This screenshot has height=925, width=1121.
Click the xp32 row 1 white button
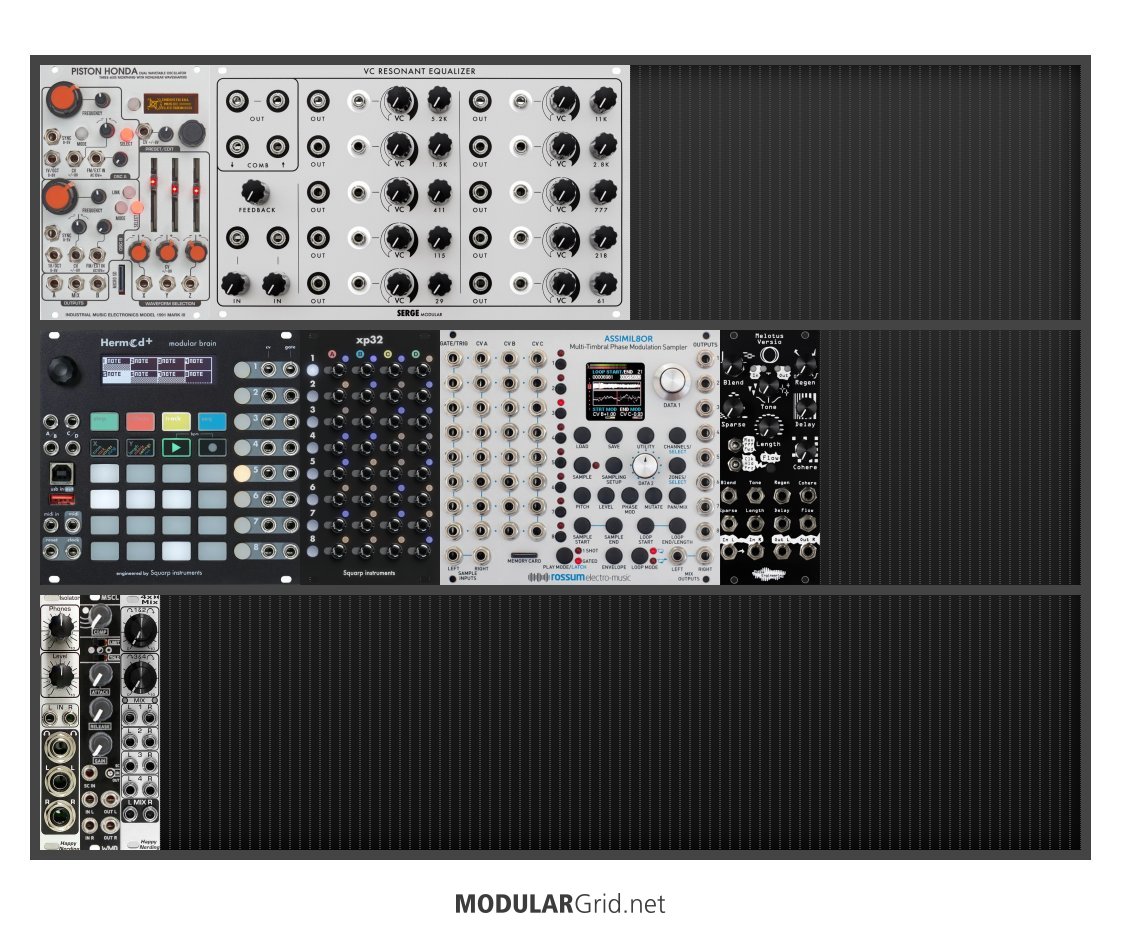[312, 370]
